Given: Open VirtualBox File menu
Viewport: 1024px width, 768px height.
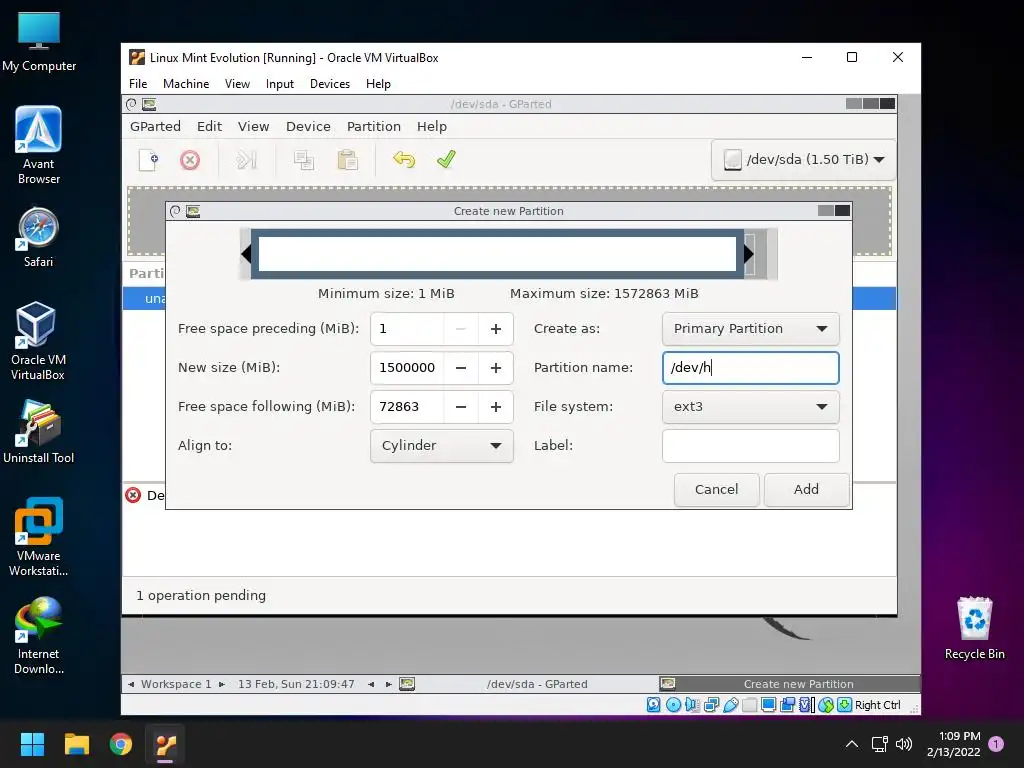Looking at the screenshot, I should (x=138, y=84).
